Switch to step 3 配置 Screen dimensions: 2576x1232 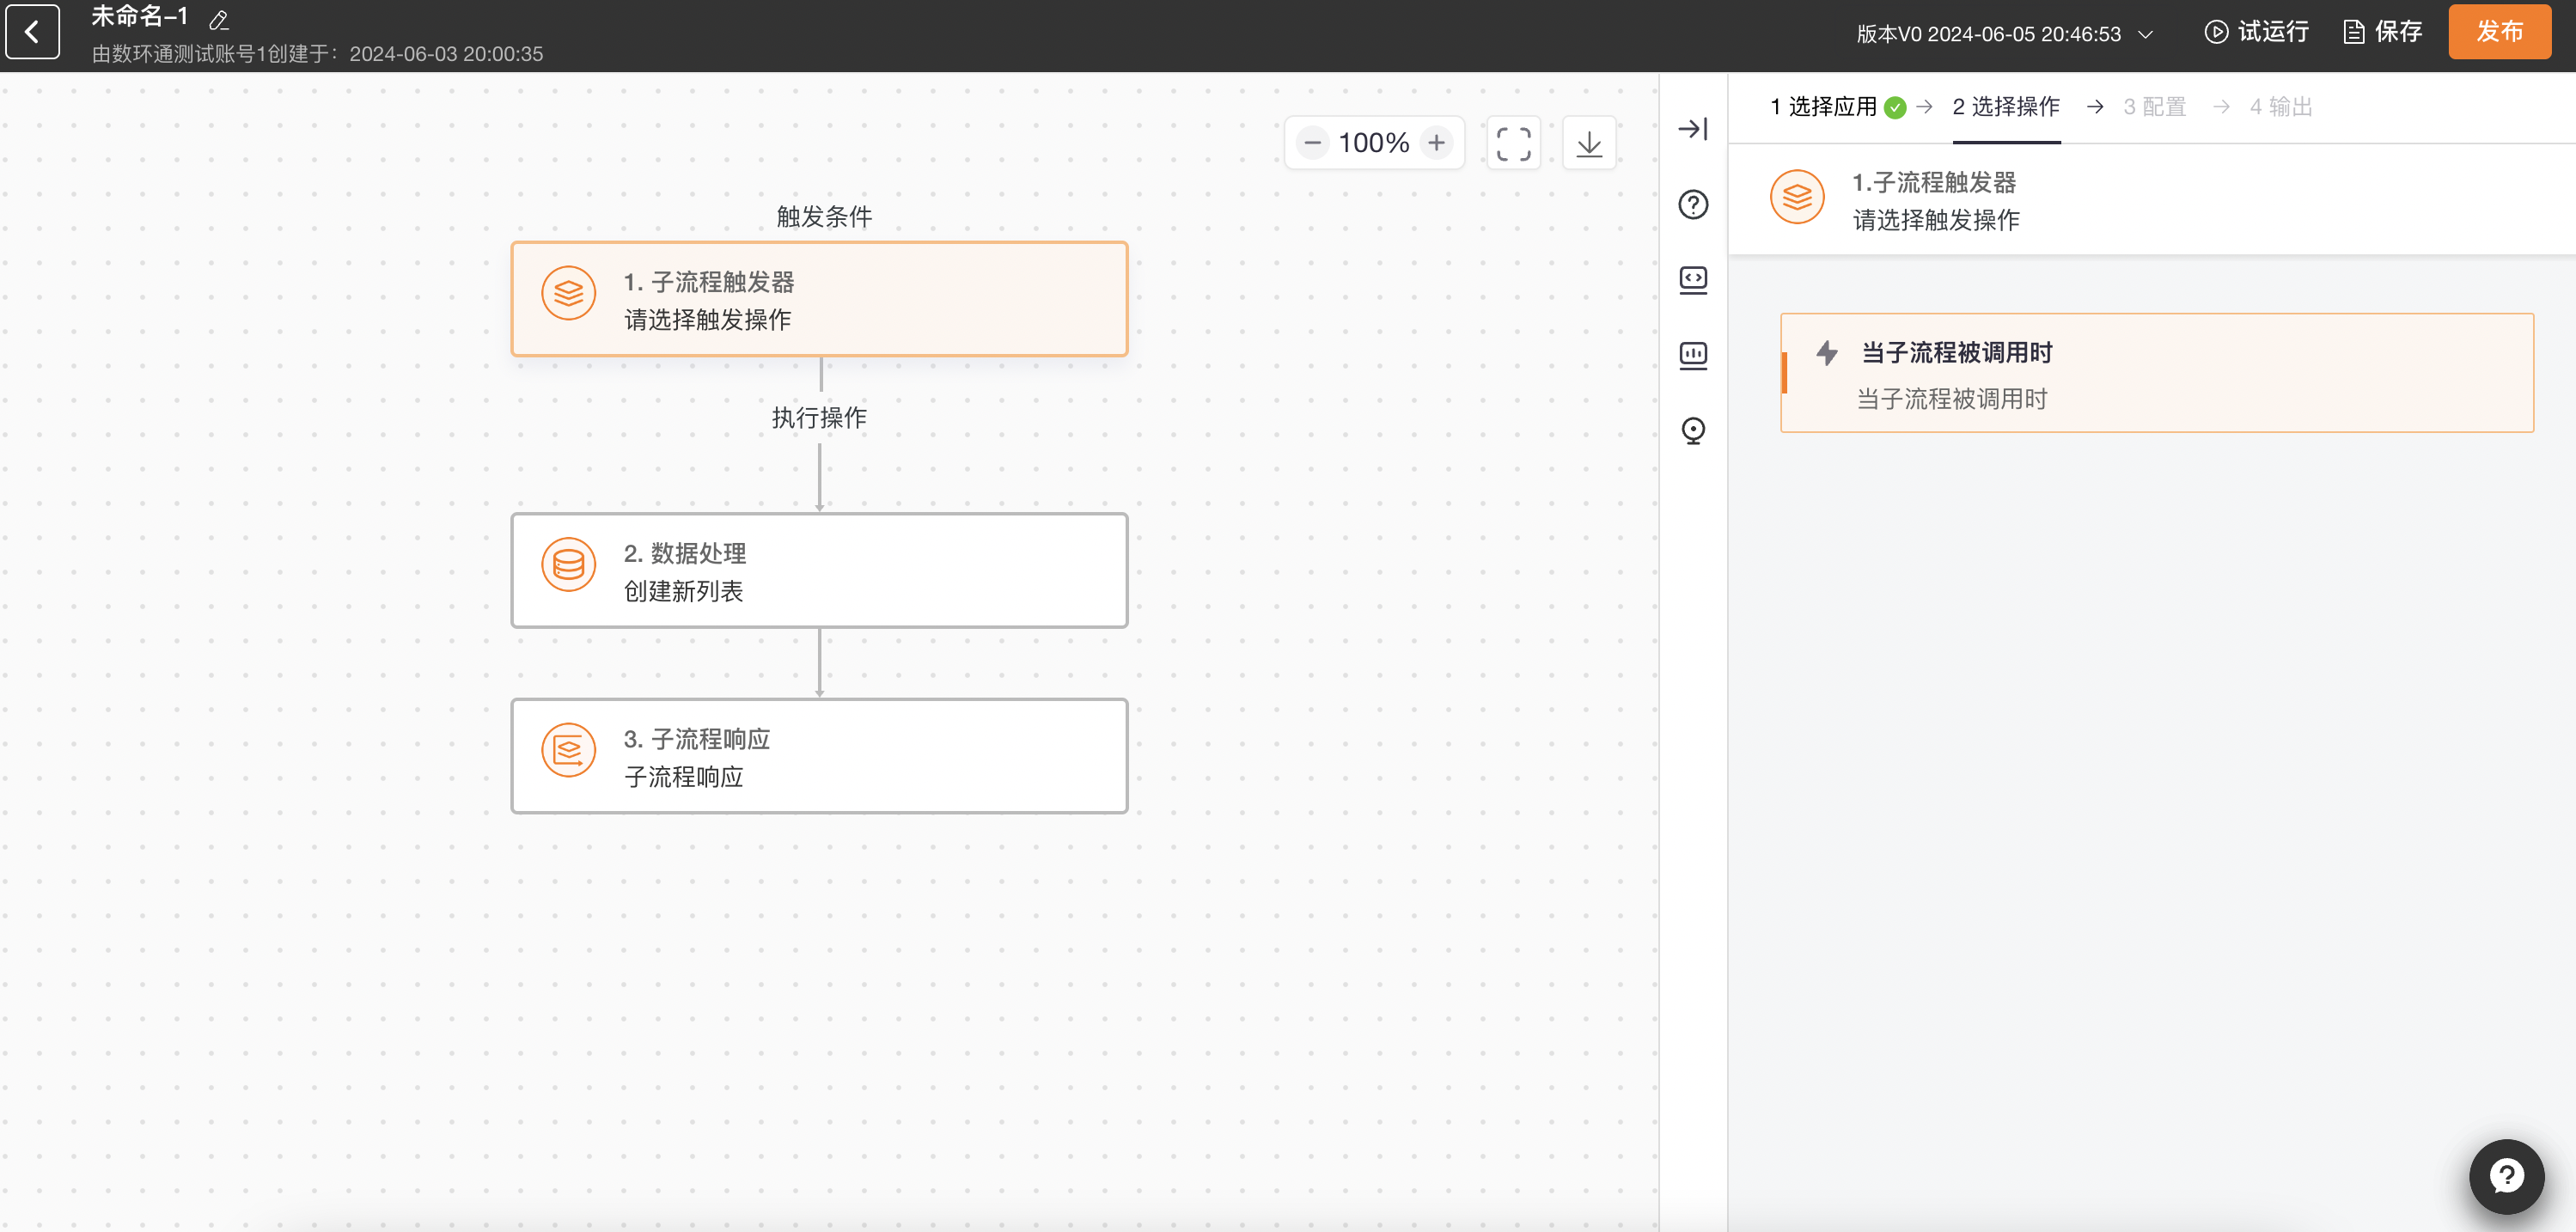tap(2155, 107)
